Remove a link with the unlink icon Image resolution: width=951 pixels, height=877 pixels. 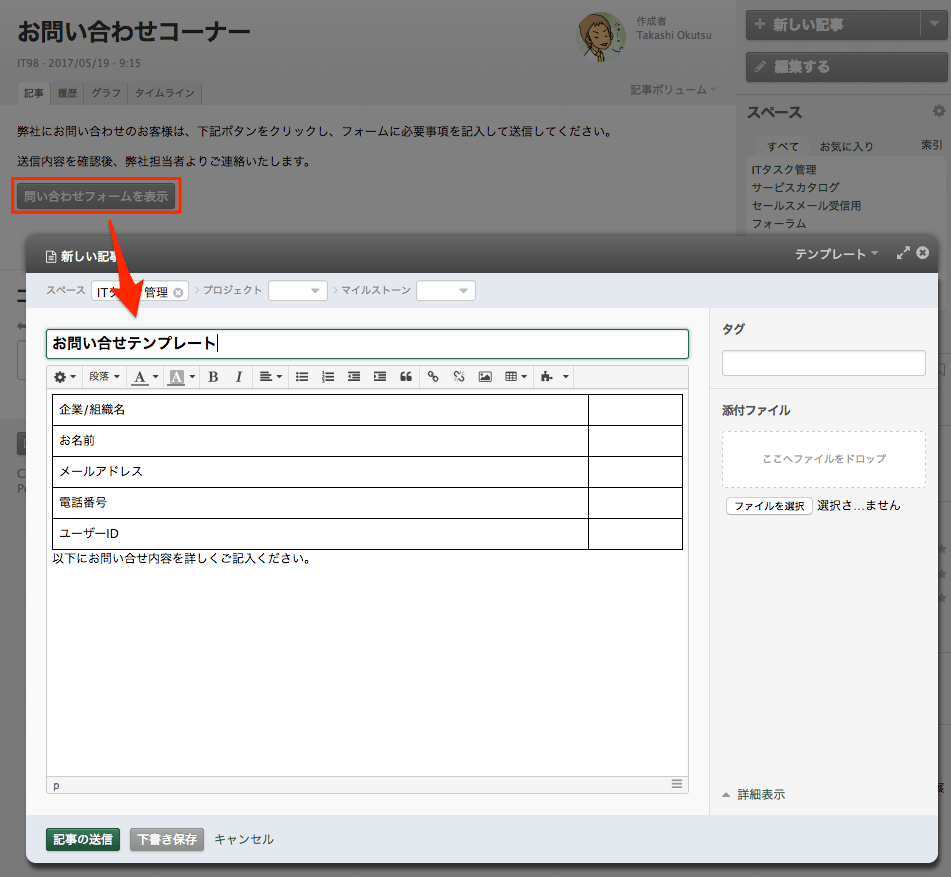(x=460, y=377)
